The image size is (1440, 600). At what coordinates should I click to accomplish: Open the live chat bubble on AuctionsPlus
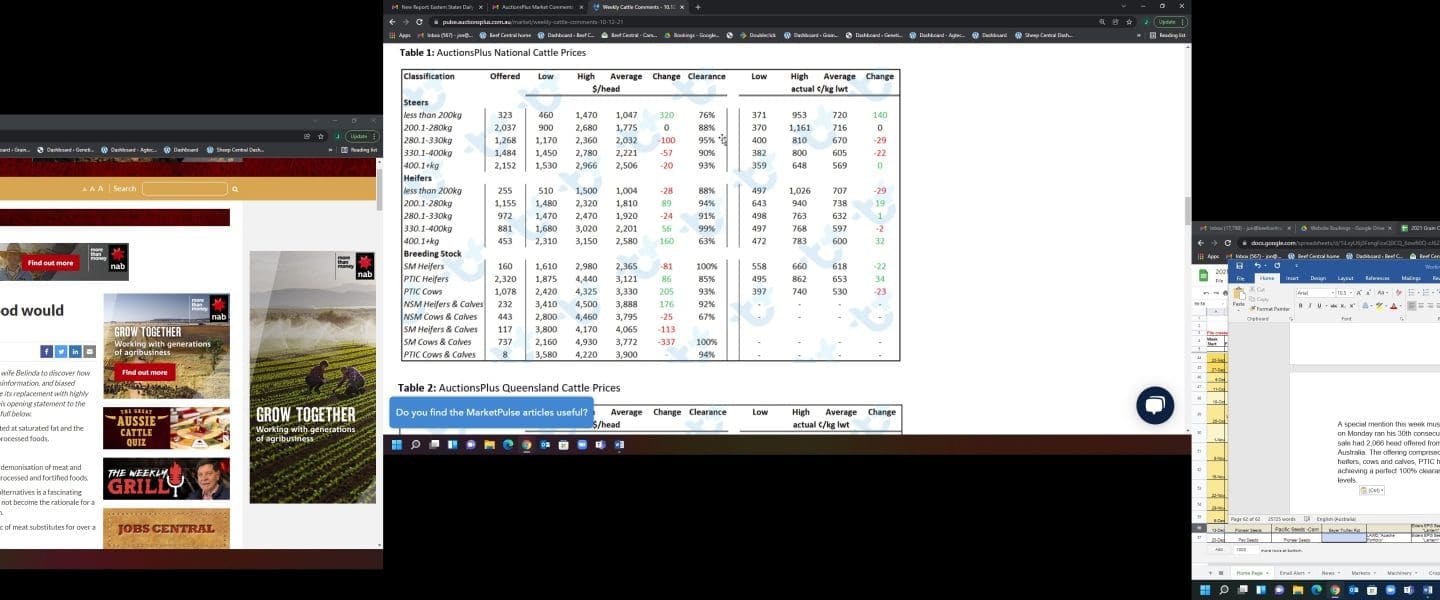1154,404
